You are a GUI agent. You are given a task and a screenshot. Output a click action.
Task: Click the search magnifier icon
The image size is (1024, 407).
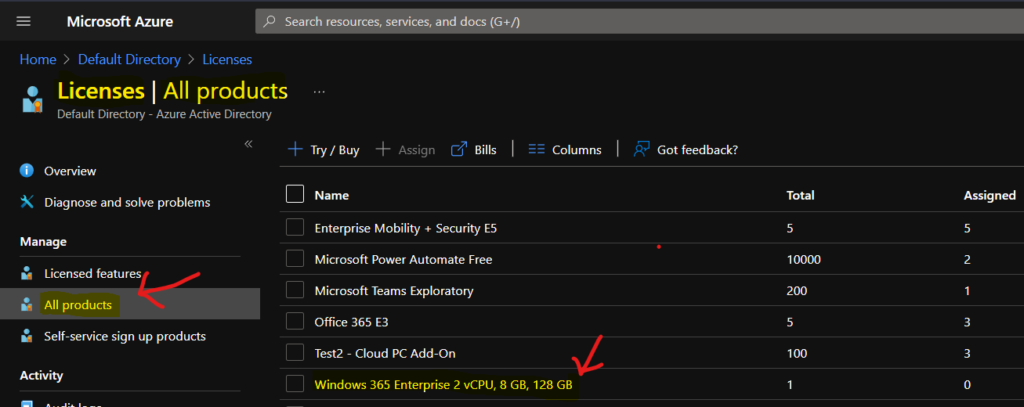click(x=269, y=22)
